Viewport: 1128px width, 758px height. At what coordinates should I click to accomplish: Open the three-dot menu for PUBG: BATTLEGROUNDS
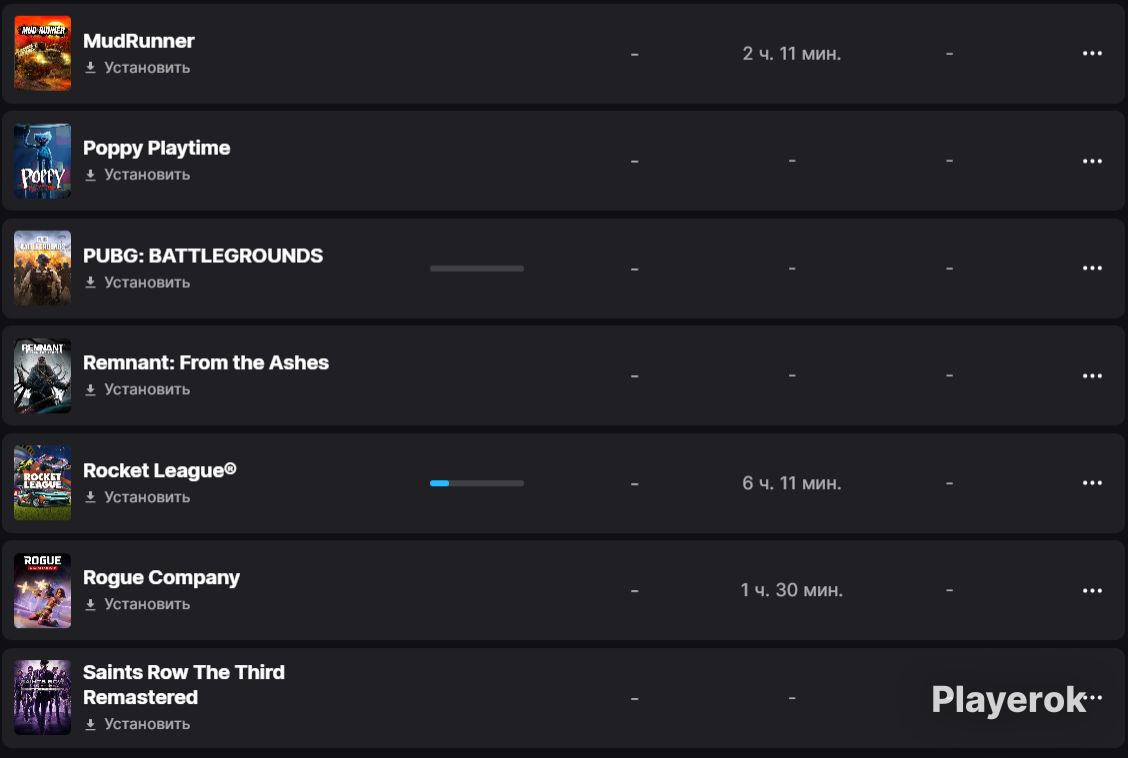(1092, 268)
